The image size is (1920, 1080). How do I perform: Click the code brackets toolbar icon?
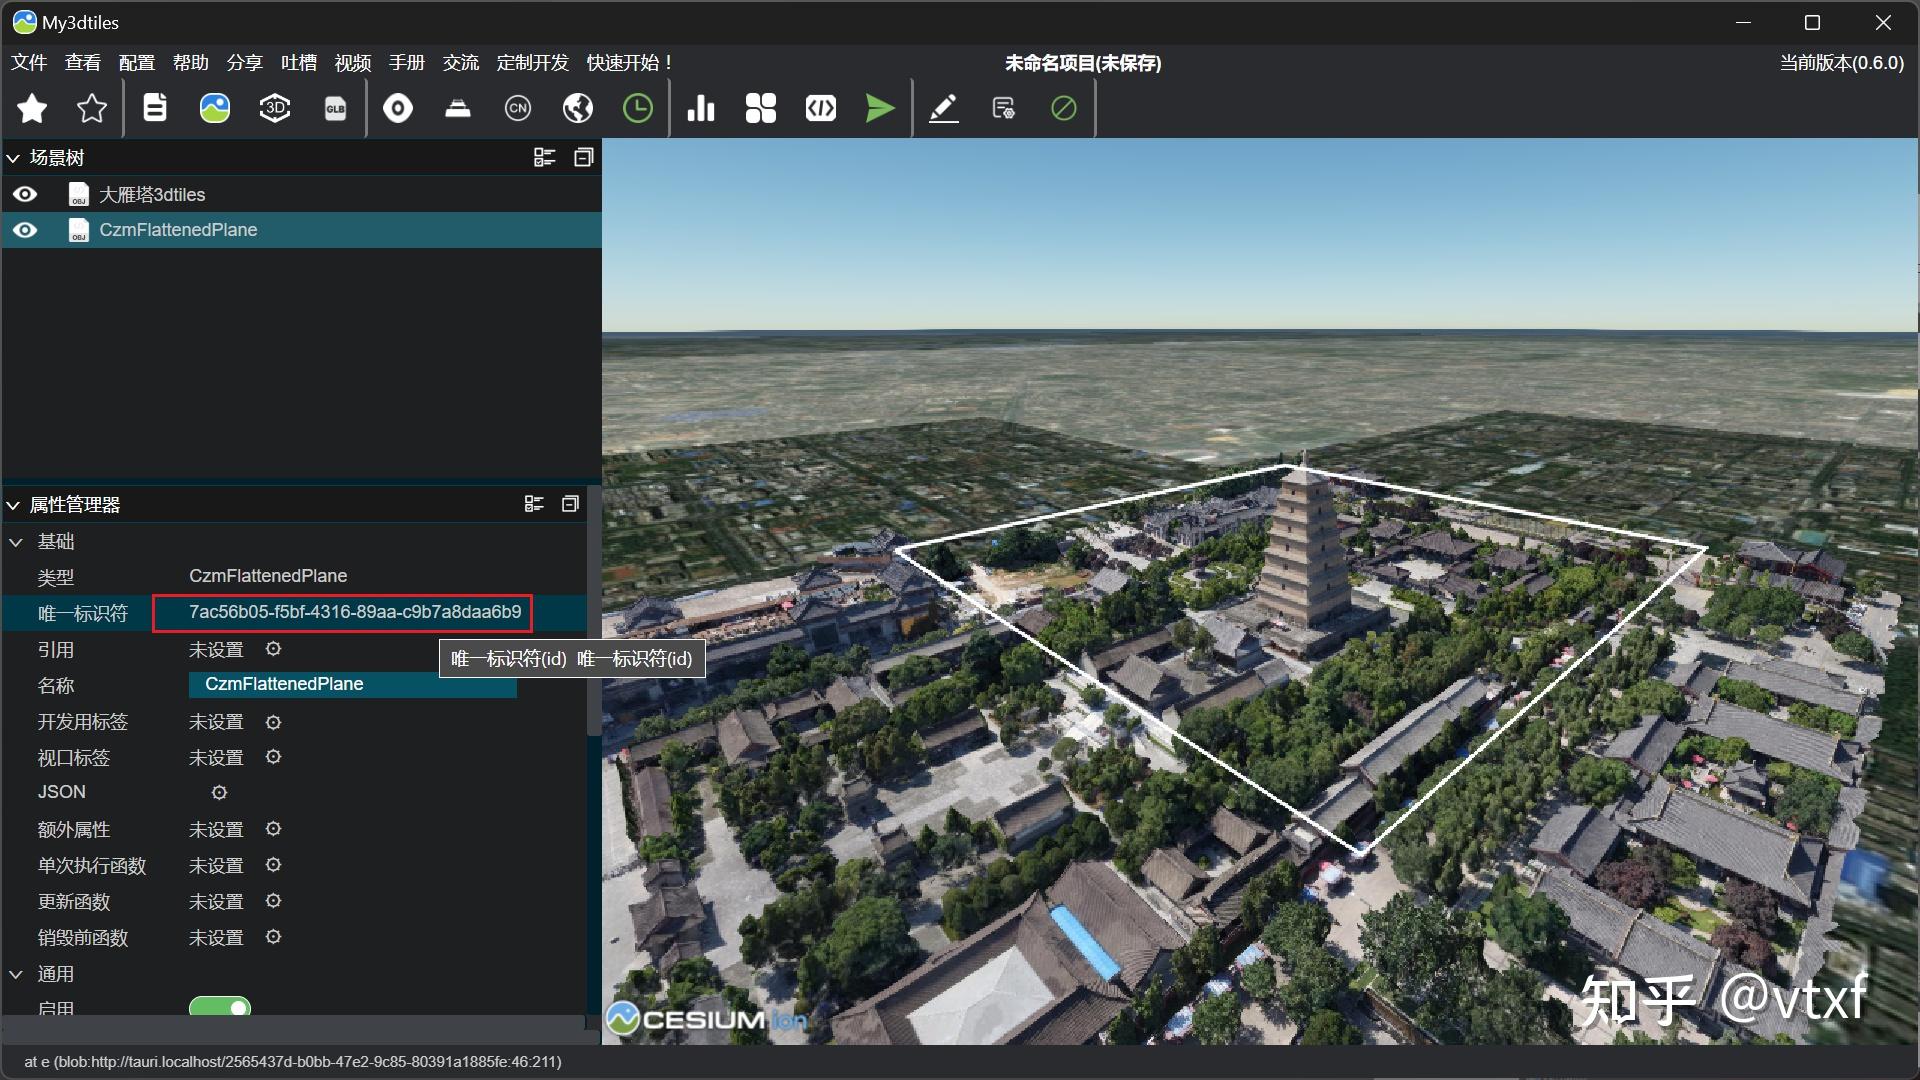click(x=821, y=108)
